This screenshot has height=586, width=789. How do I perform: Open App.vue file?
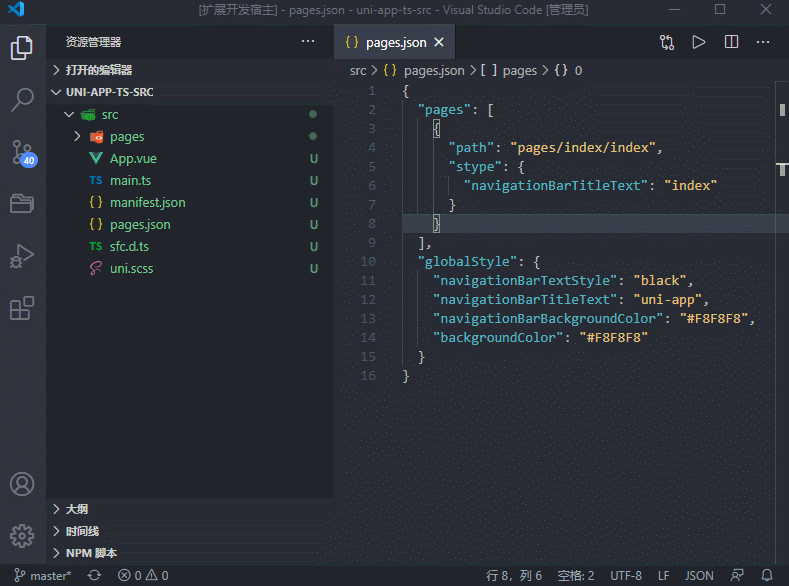tap(191, 158)
